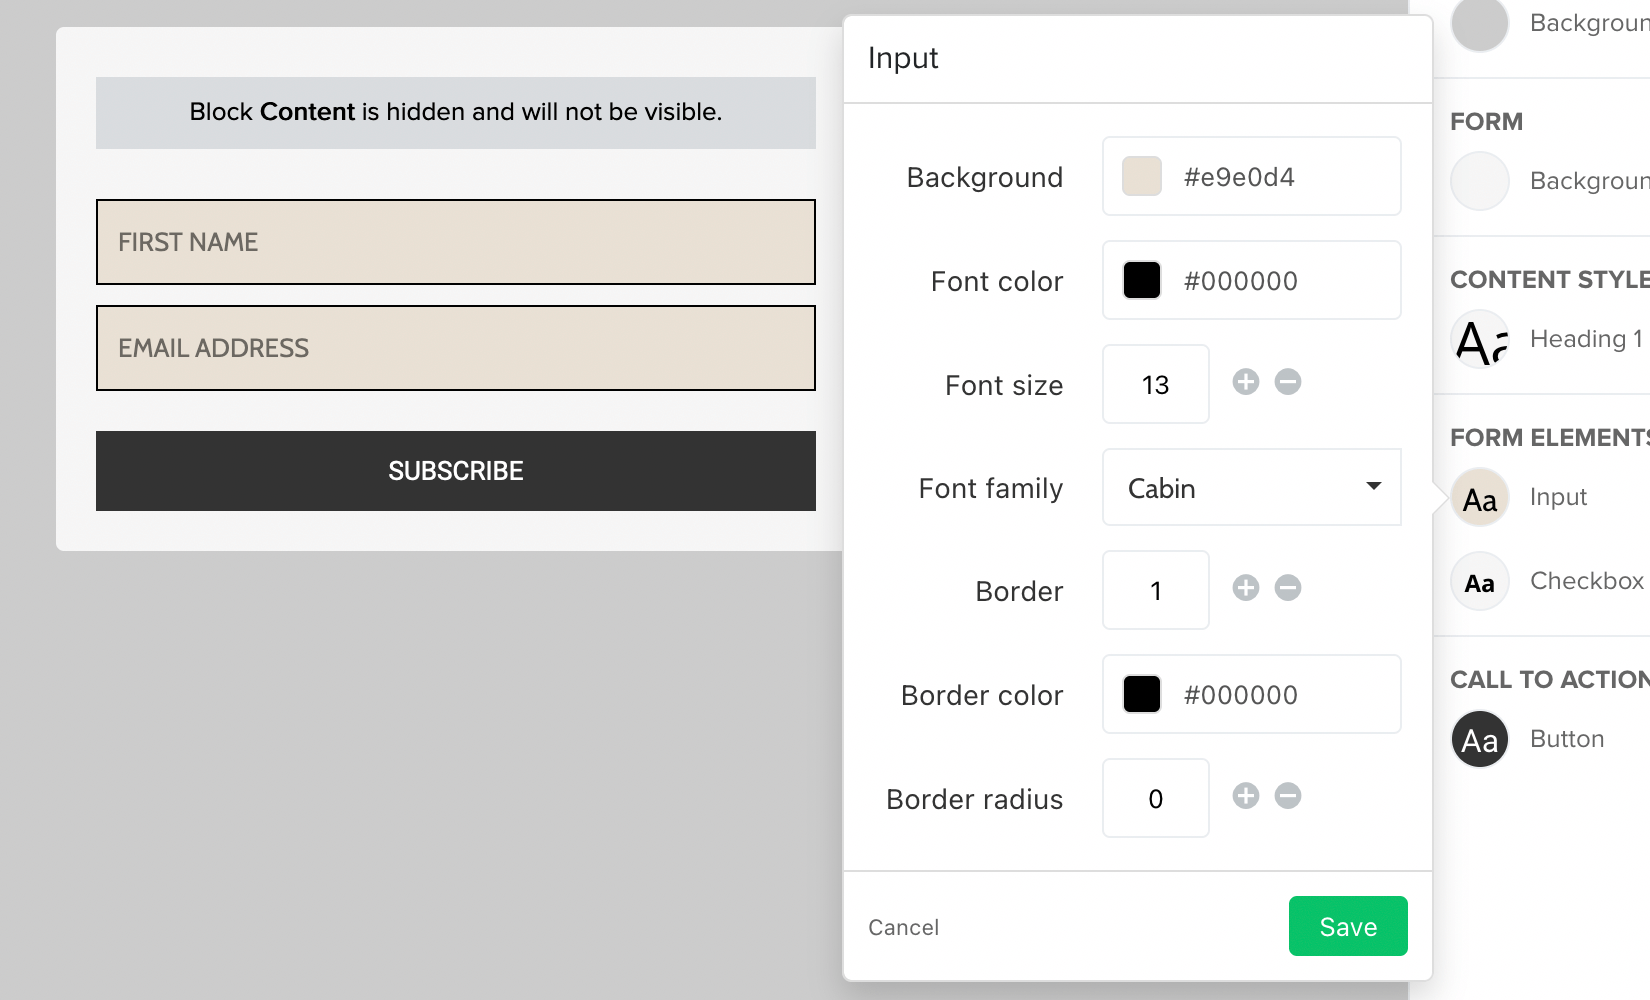Open Heading 1 content style icon

[x=1480, y=340]
